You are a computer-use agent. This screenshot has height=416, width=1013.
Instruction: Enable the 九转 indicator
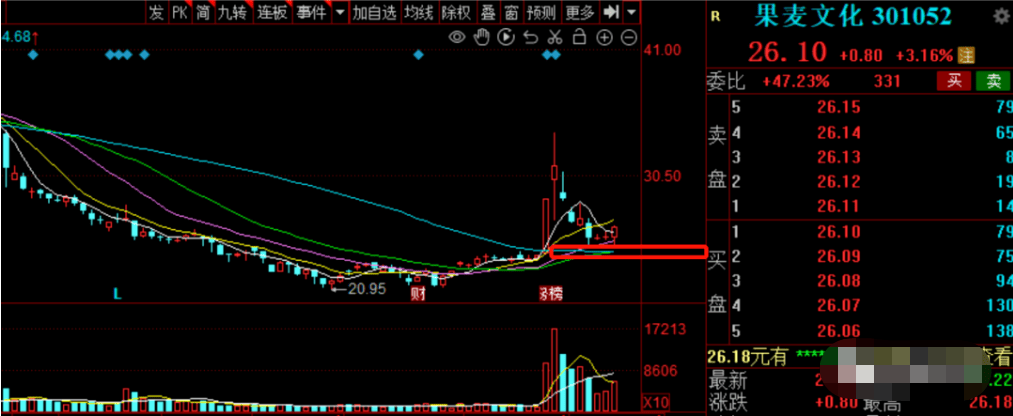[233, 12]
